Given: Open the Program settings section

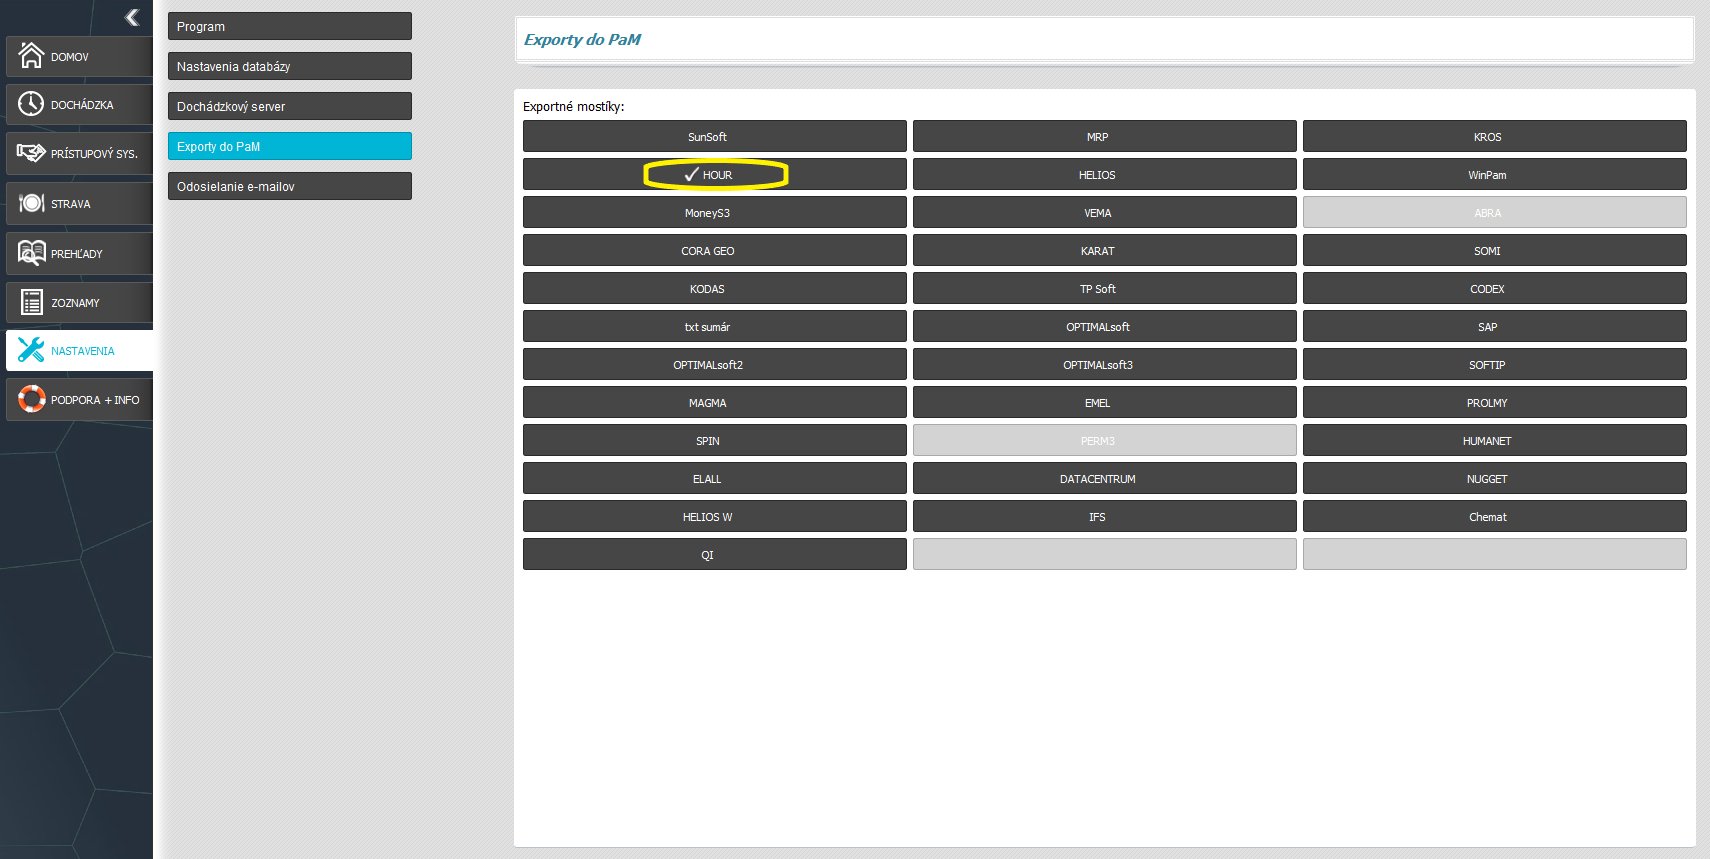Looking at the screenshot, I should click(x=290, y=26).
